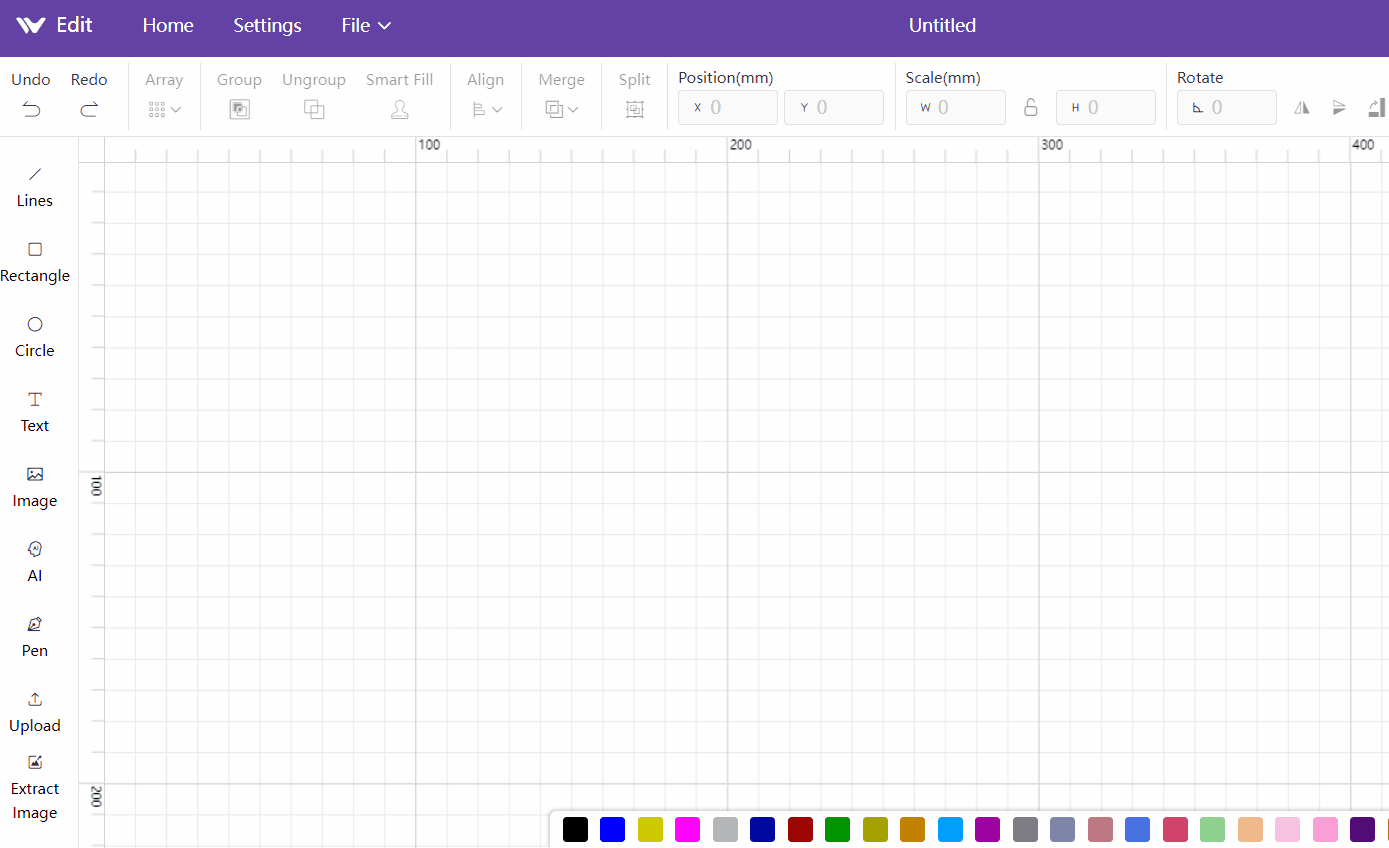Click the Scale height input field
The height and width of the screenshot is (848, 1389).
1106,108
